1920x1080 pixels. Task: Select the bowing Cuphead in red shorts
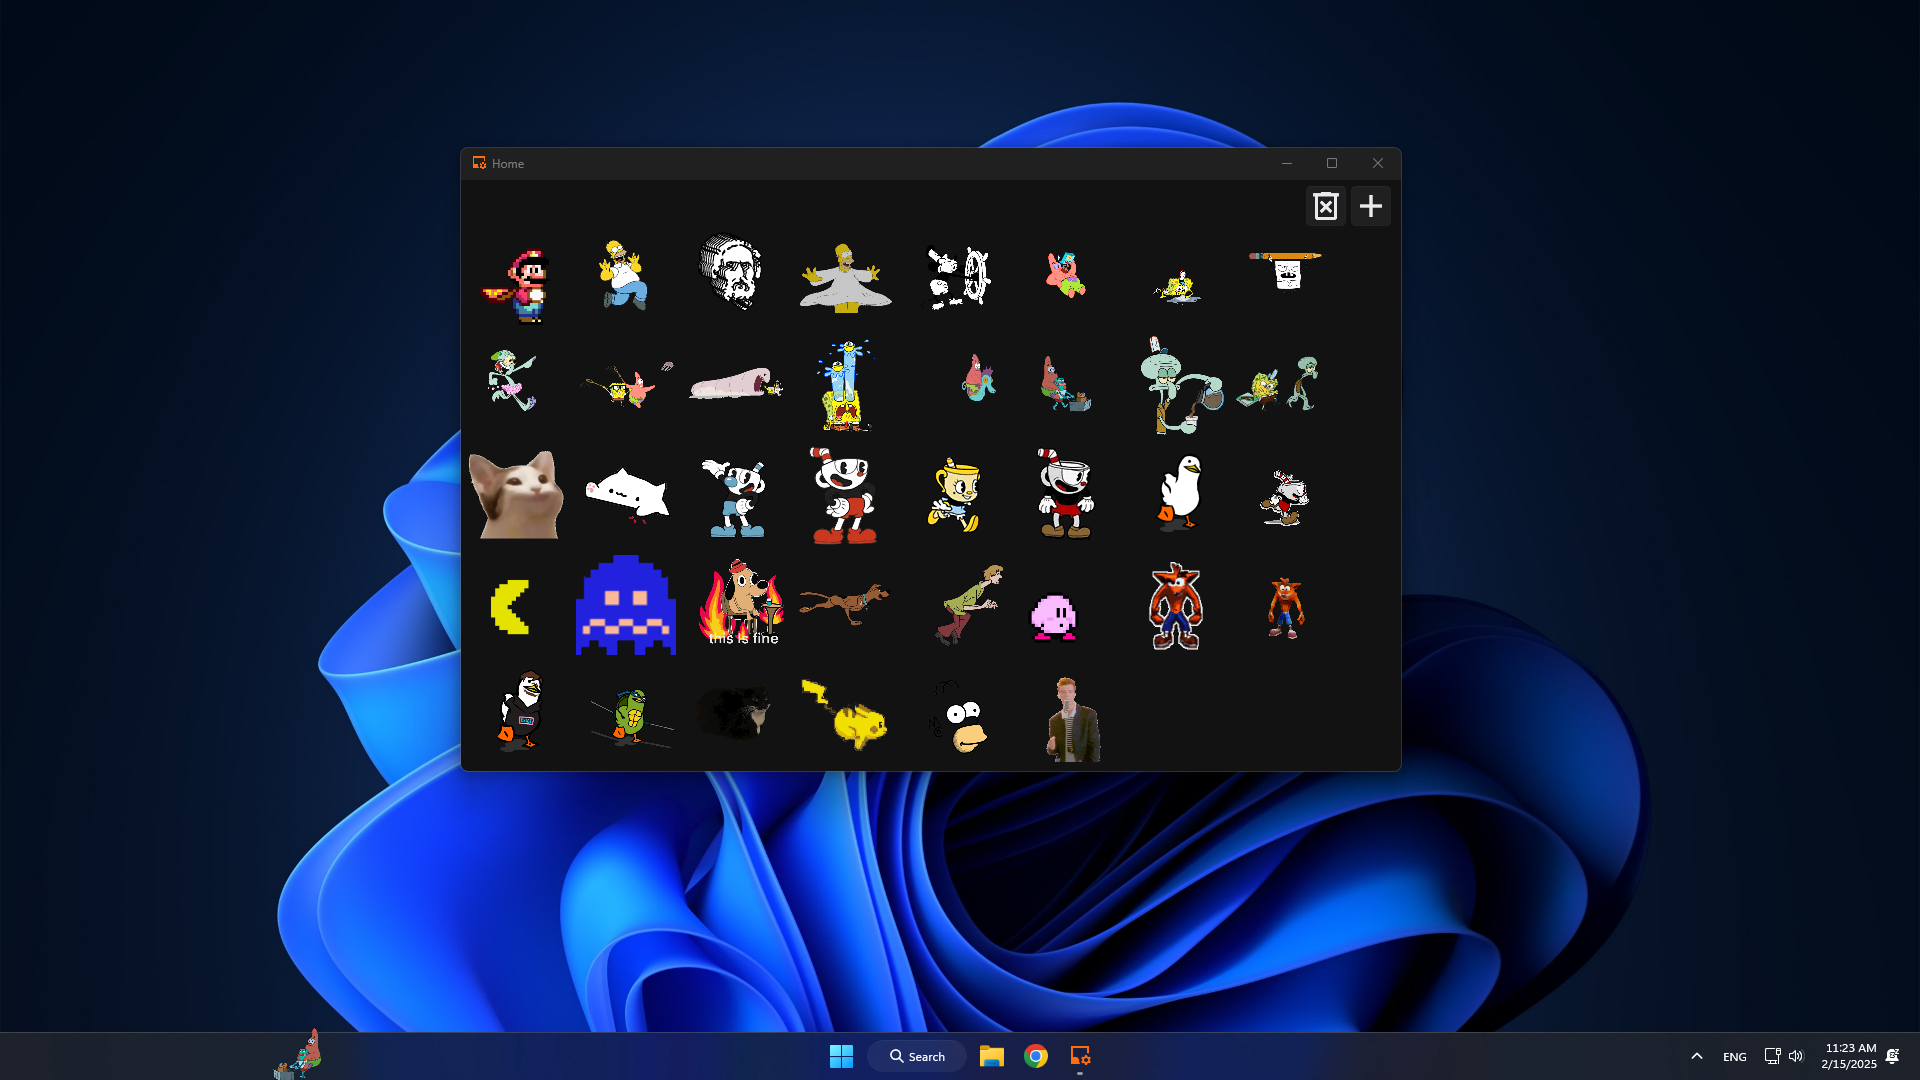pyautogui.click(x=1066, y=494)
